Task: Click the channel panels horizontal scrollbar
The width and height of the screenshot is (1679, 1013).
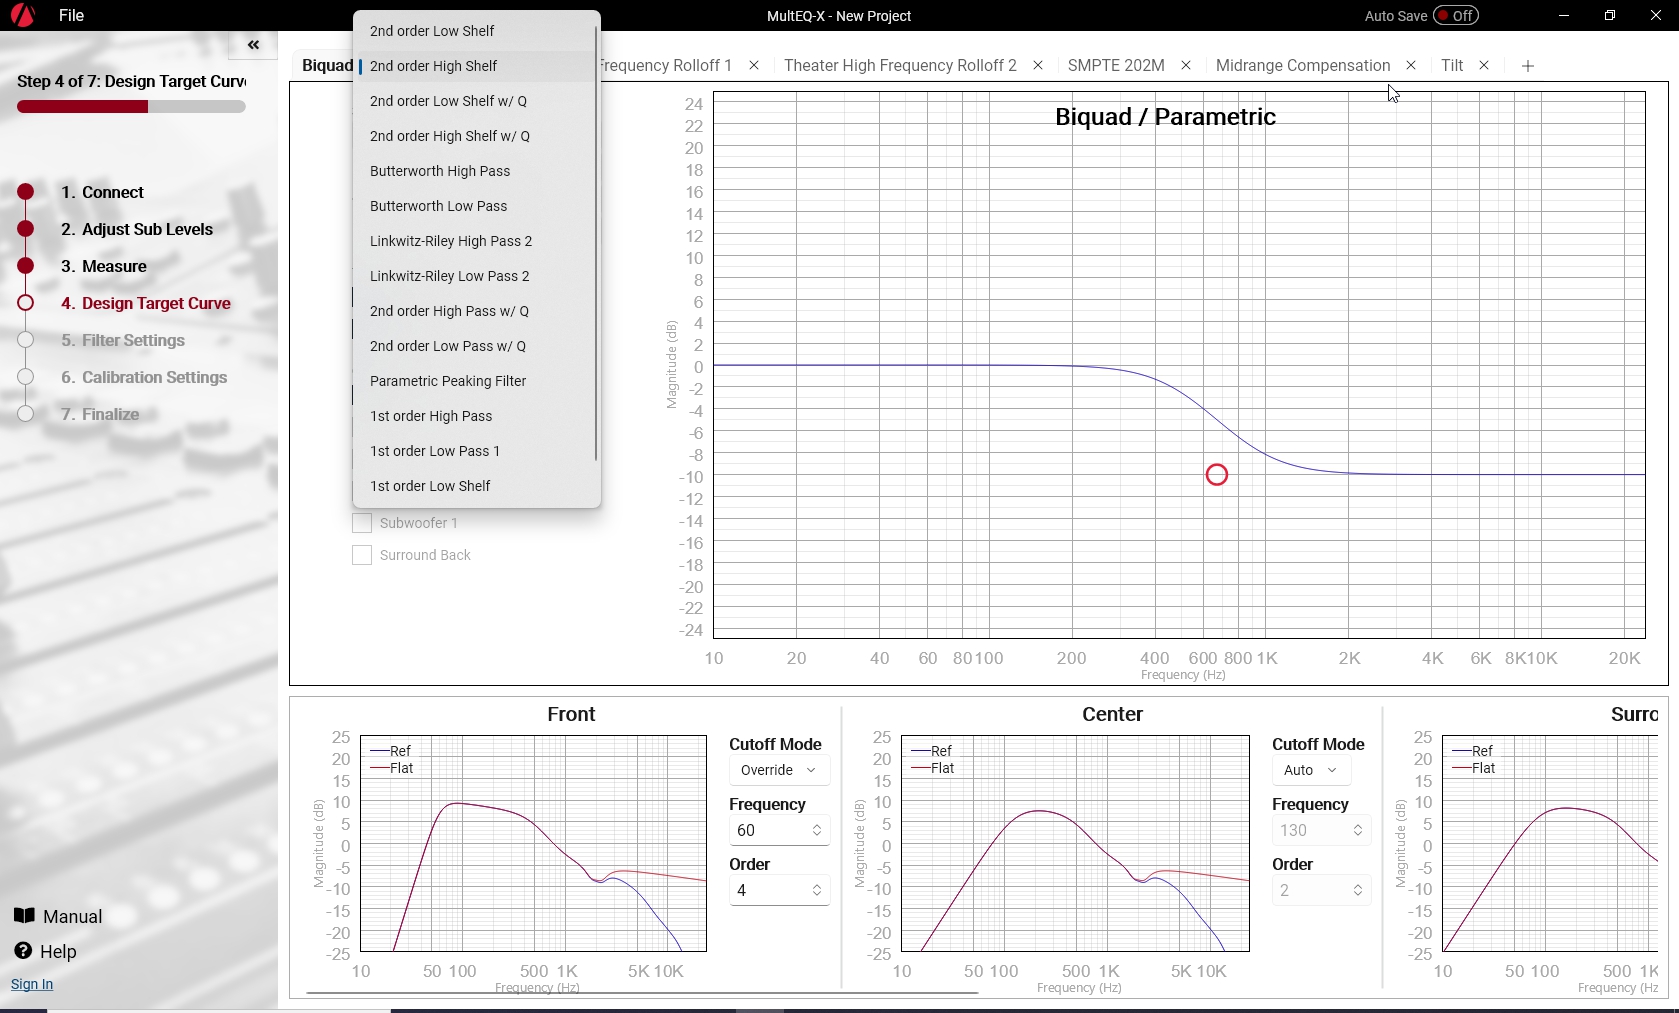Action: (642, 993)
